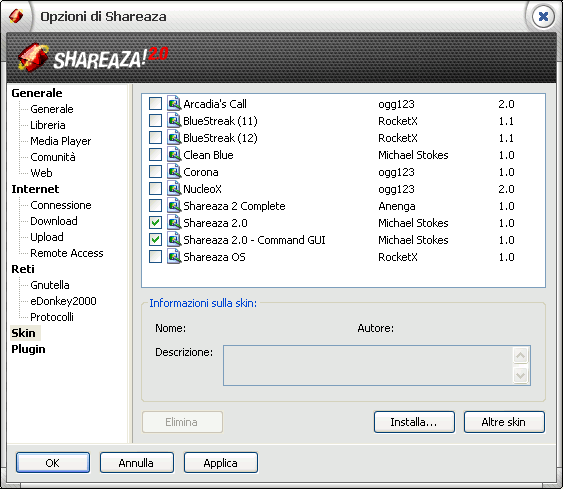
Task: Click the skin icon for Clean Blue
Action: pyautogui.click(x=174, y=155)
